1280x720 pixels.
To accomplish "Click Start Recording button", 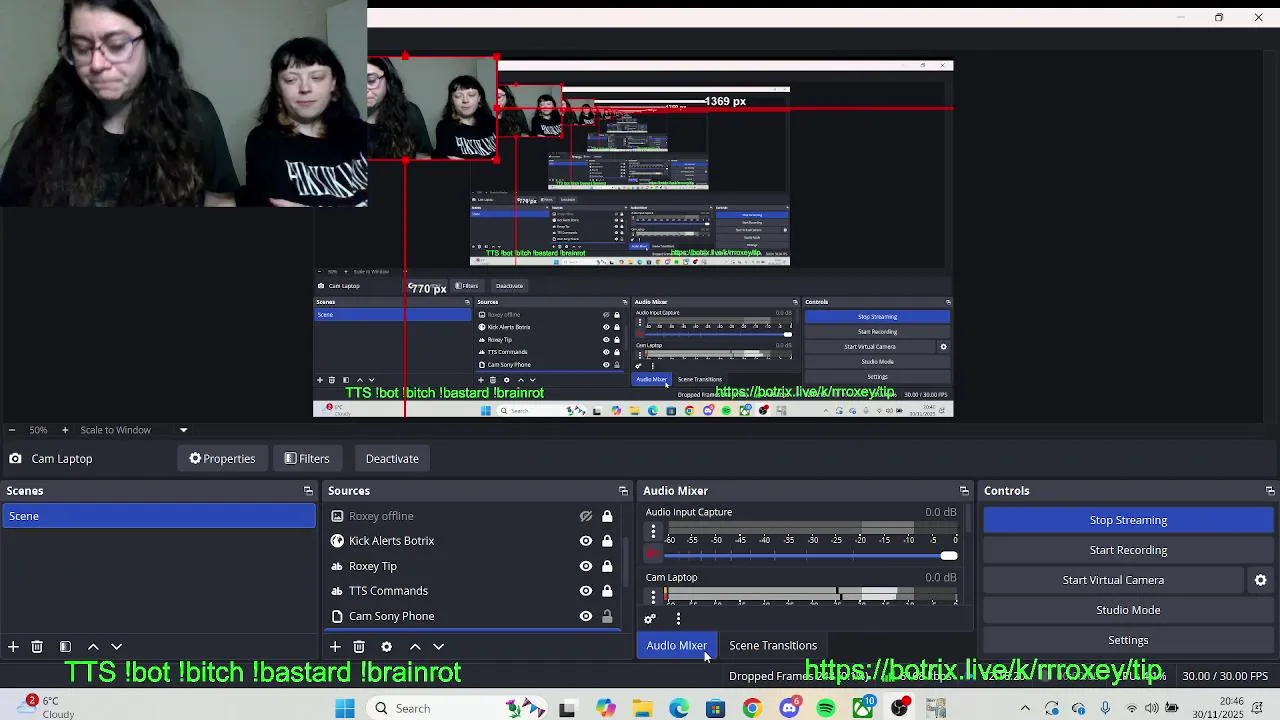I will click(1128, 550).
